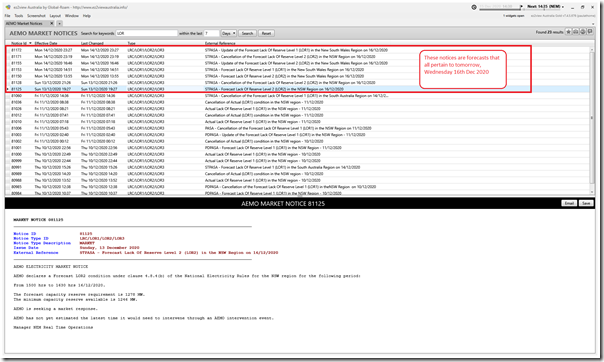Select notice row 81036

coord(297,102)
